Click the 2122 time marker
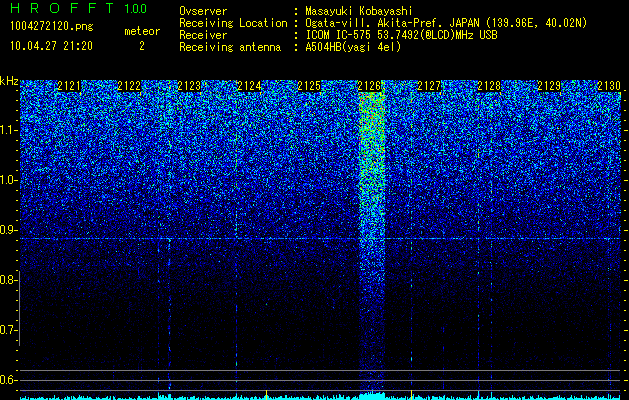 pos(129,86)
